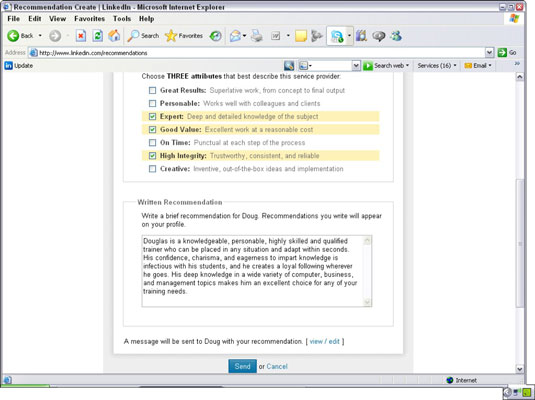
Task: Expand the address bar dropdown
Action: pos(489,53)
